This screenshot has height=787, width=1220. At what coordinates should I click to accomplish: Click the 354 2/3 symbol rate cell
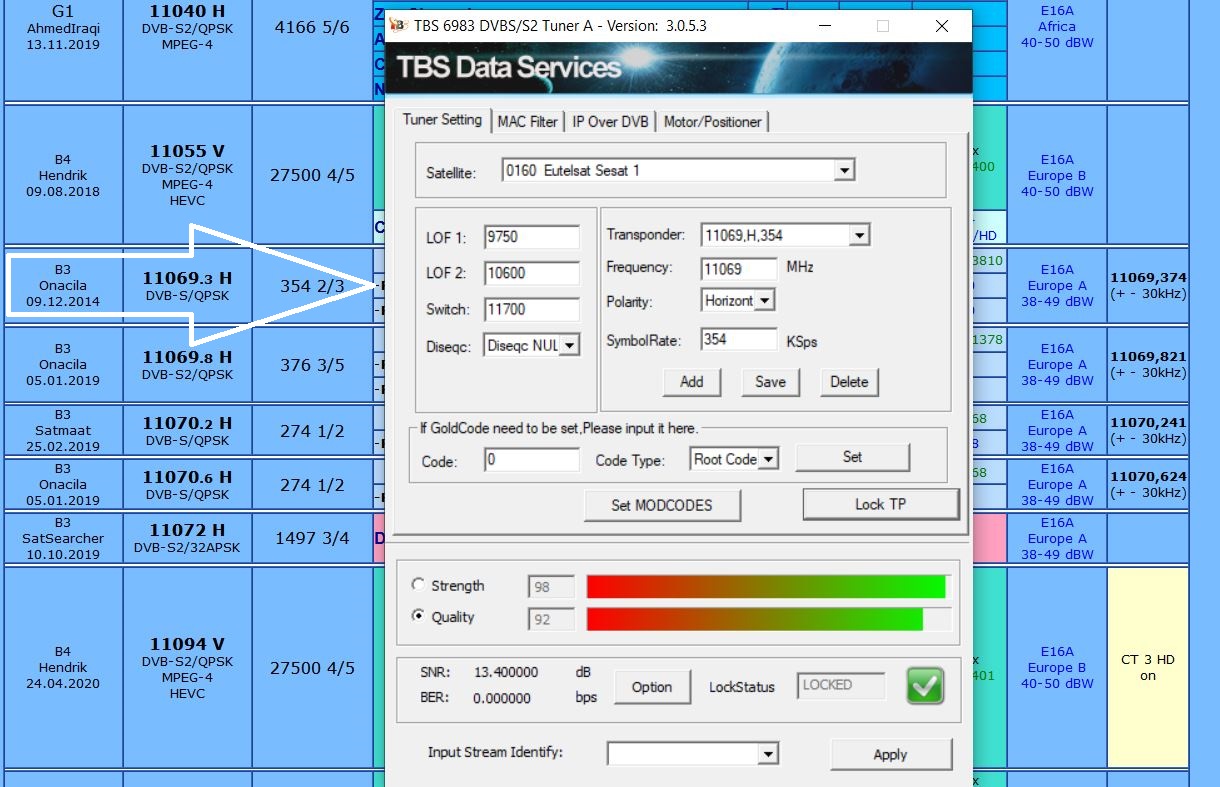click(x=312, y=286)
